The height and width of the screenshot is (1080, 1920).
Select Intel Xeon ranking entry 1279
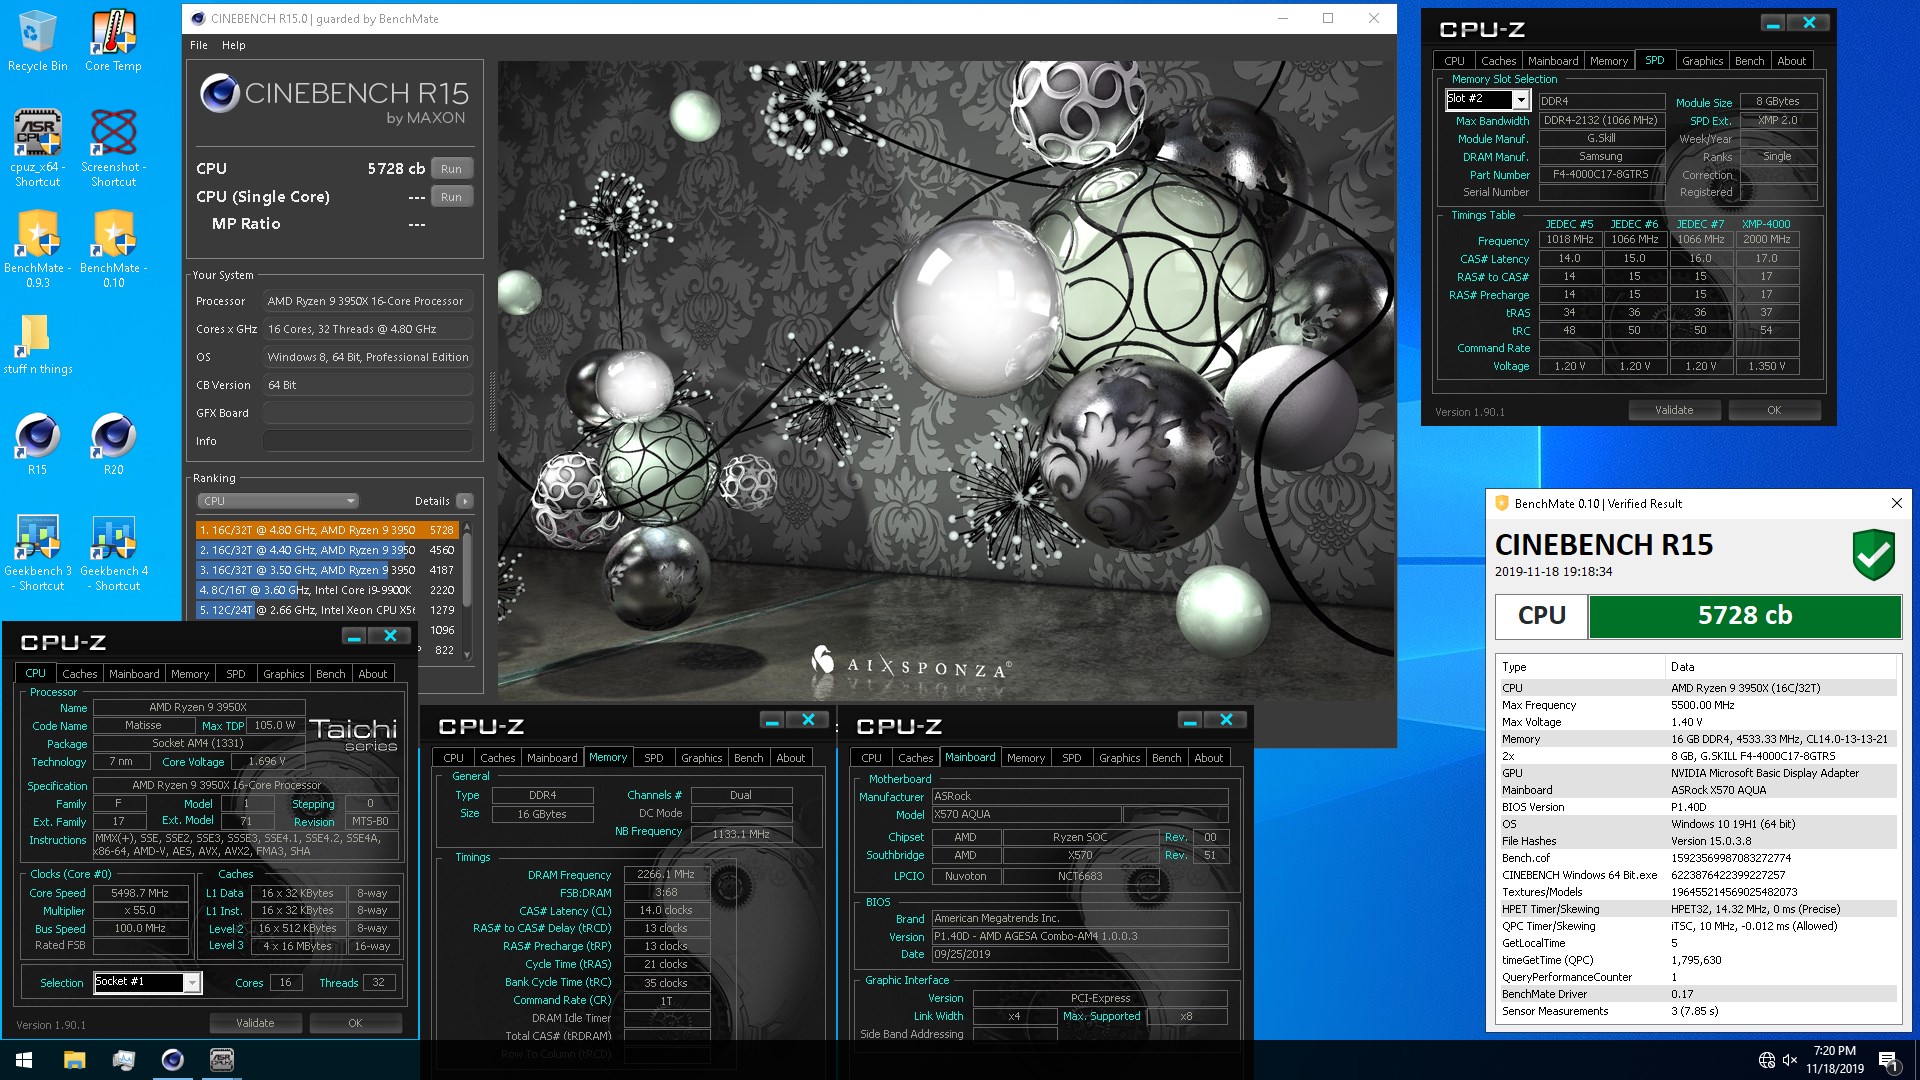click(326, 610)
